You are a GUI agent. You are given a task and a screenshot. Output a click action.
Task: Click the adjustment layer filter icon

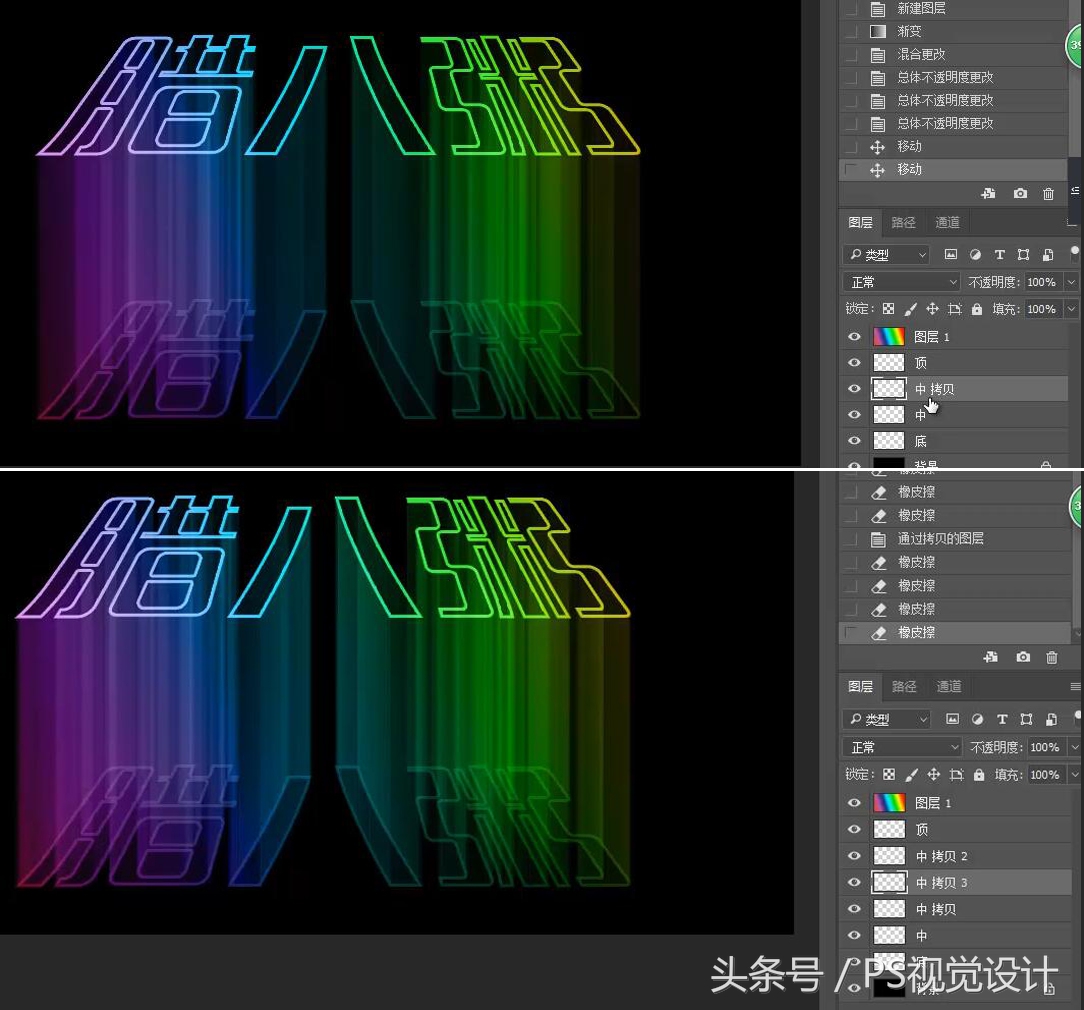pos(975,254)
